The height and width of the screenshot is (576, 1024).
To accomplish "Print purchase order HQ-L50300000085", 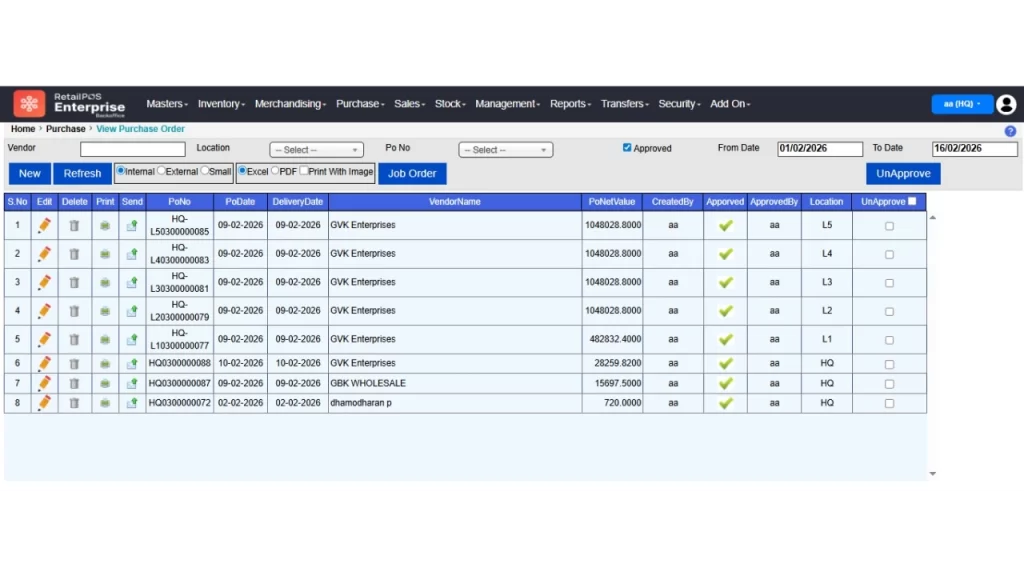I will [x=104, y=226].
